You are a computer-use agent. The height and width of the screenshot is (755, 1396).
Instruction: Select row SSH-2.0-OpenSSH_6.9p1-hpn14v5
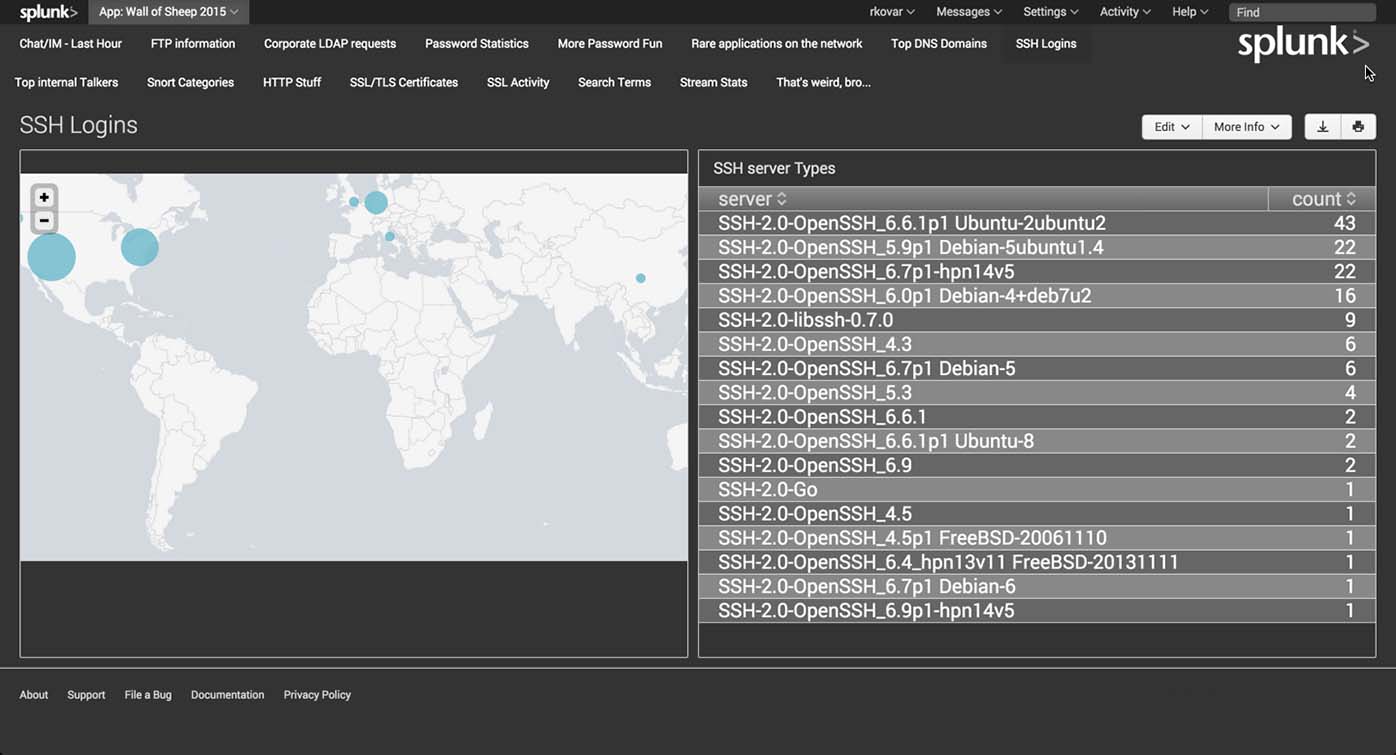tap(1037, 611)
